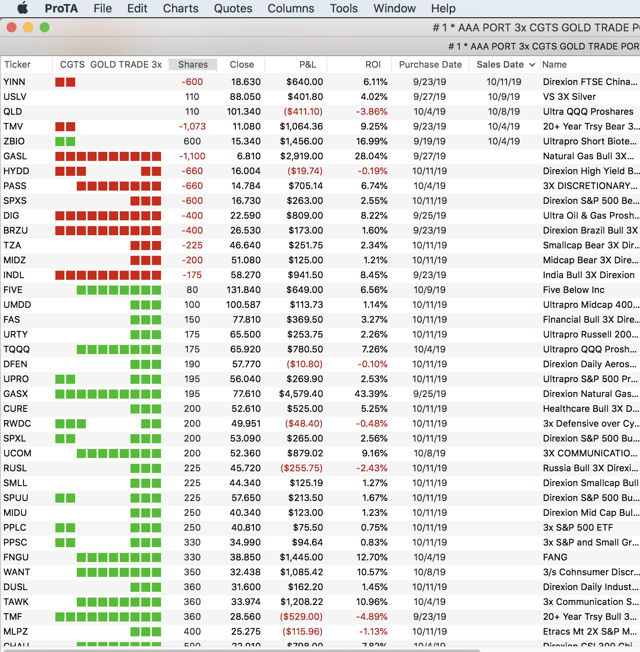Sort by the Ticker column header
The image size is (640, 652).
coord(17,64)
